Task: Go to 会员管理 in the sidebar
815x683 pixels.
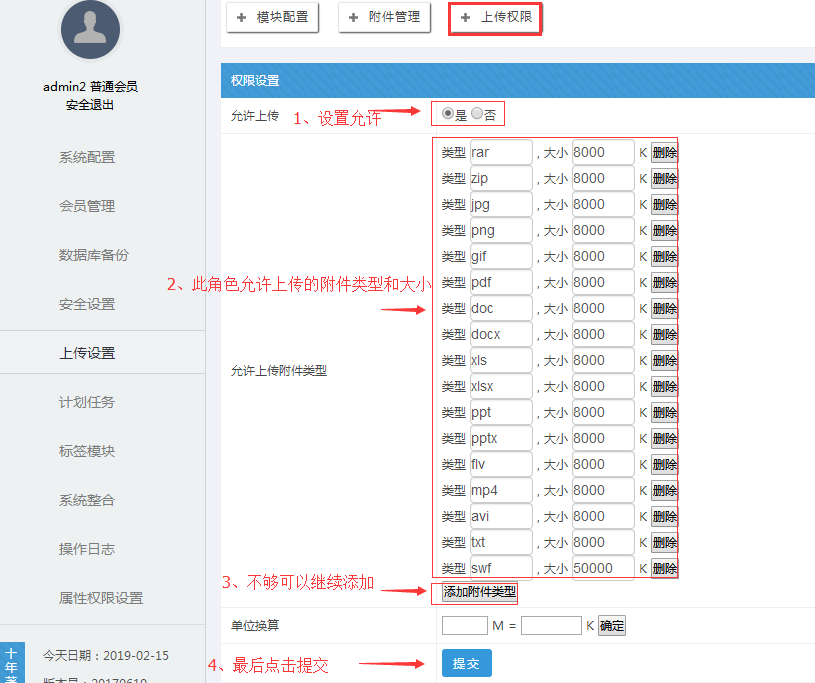Action: click(x=87, y=206)
